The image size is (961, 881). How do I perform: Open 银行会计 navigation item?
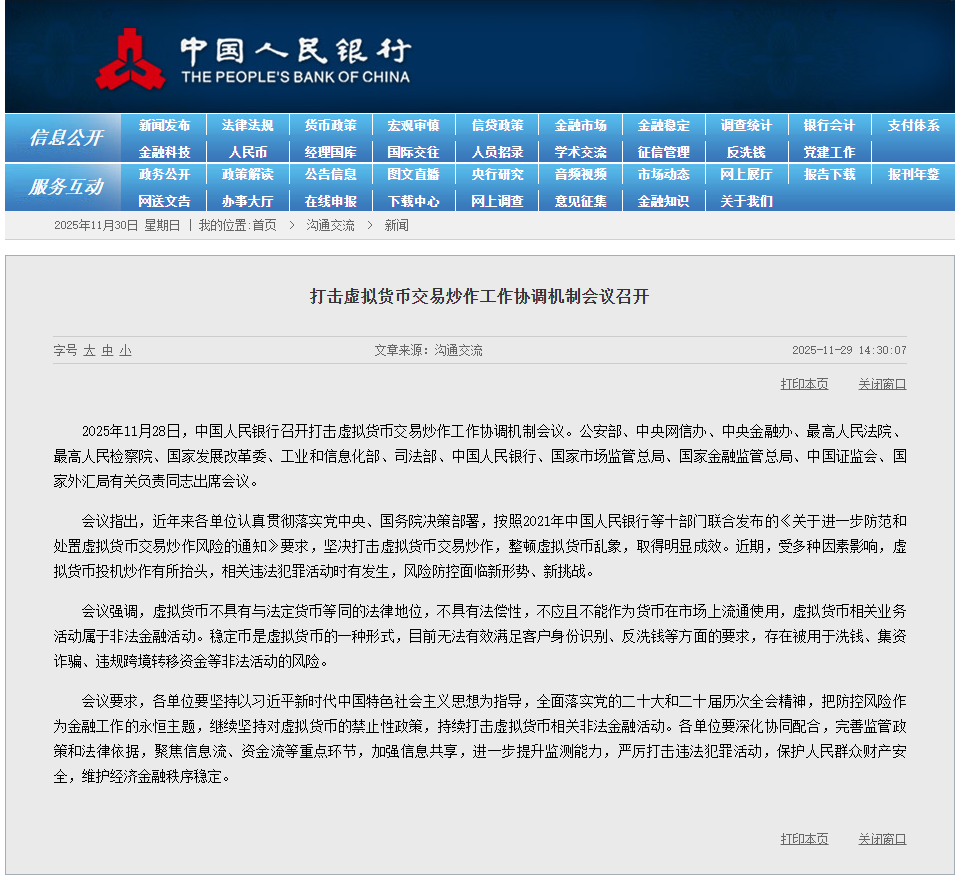[x=830, y=126]
